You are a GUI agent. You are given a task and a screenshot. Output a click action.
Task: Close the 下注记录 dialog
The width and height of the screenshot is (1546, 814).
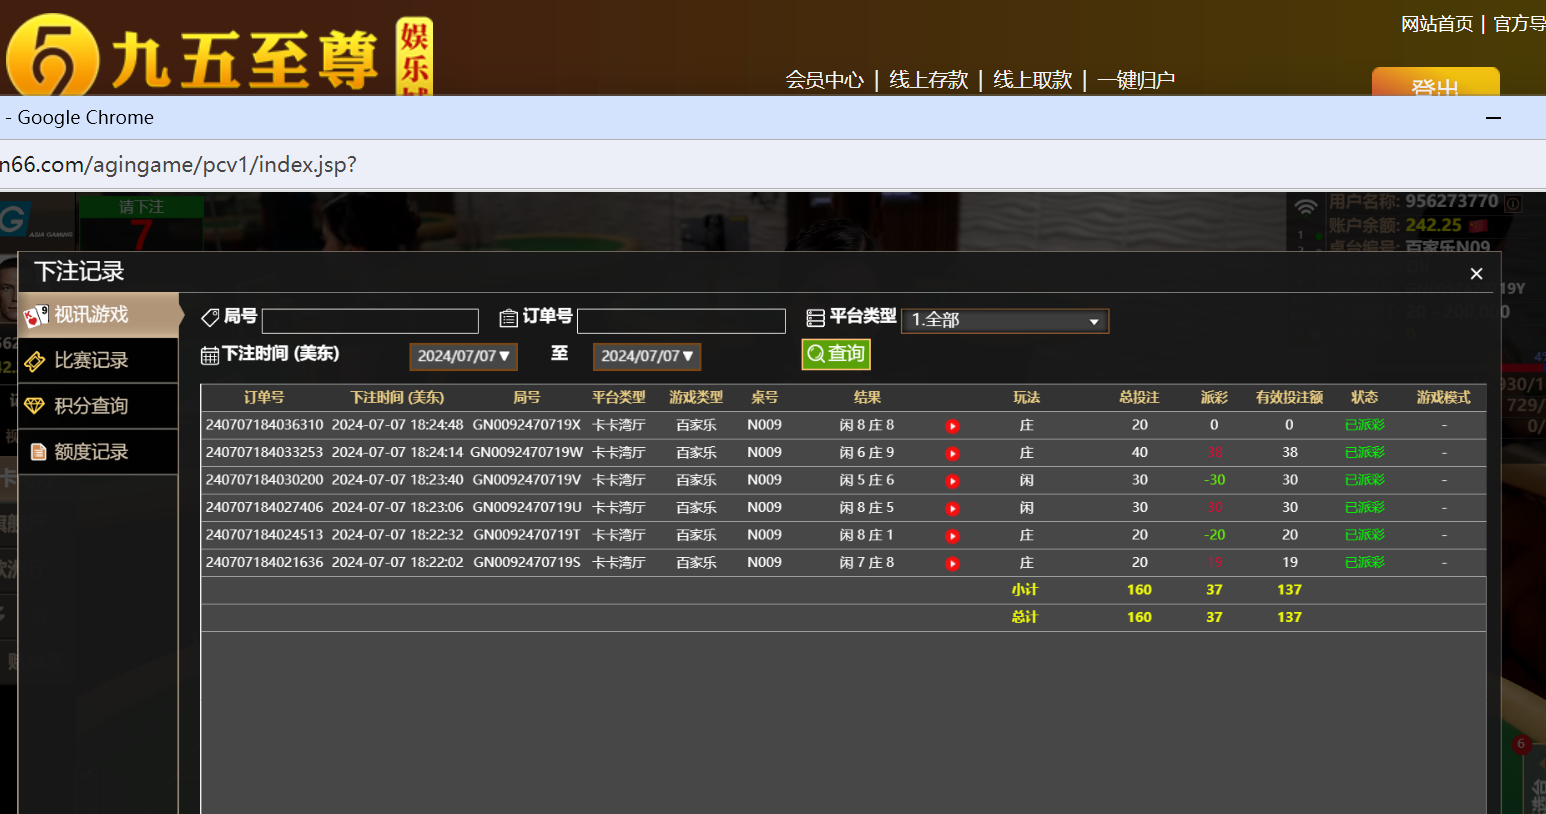coord(1476,274)
